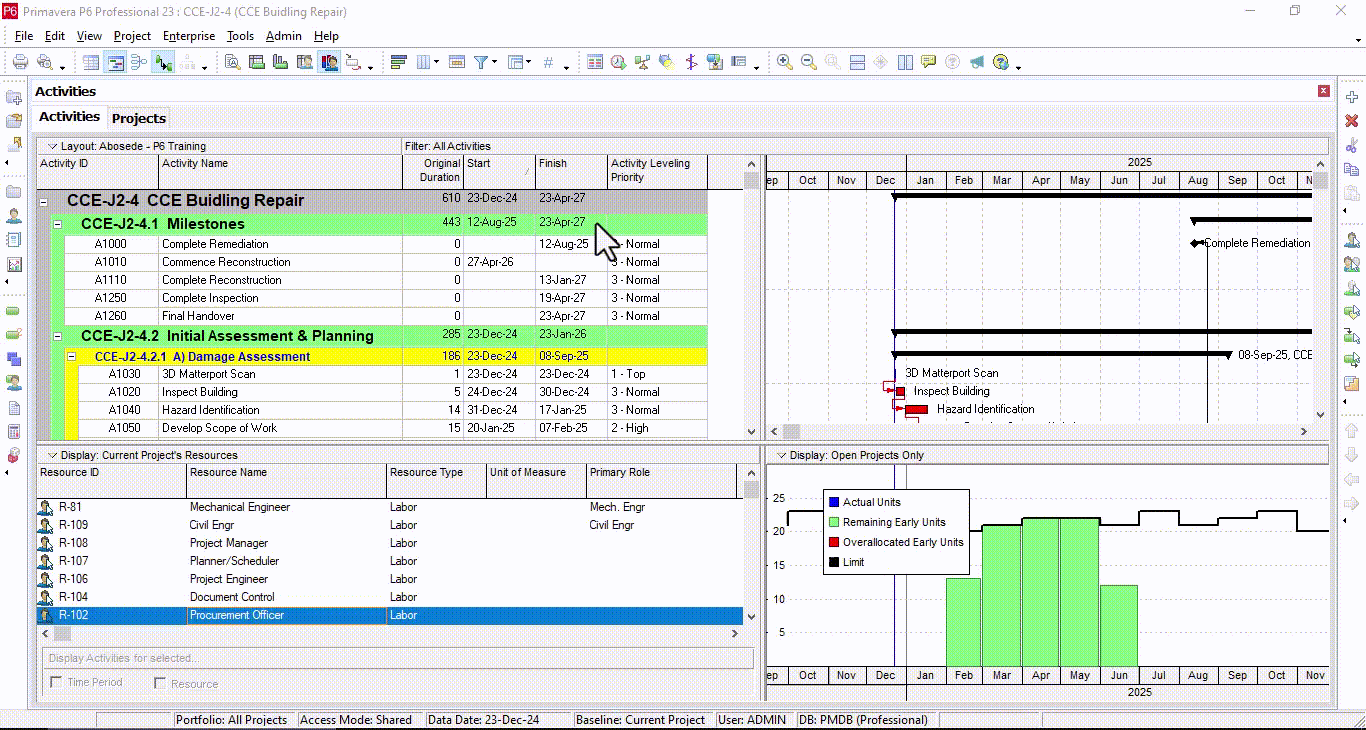Image resolution: width=1366 pixels, height=730 pixels.
Task: Click the red X delete icon
Action: click(1352, 121)
